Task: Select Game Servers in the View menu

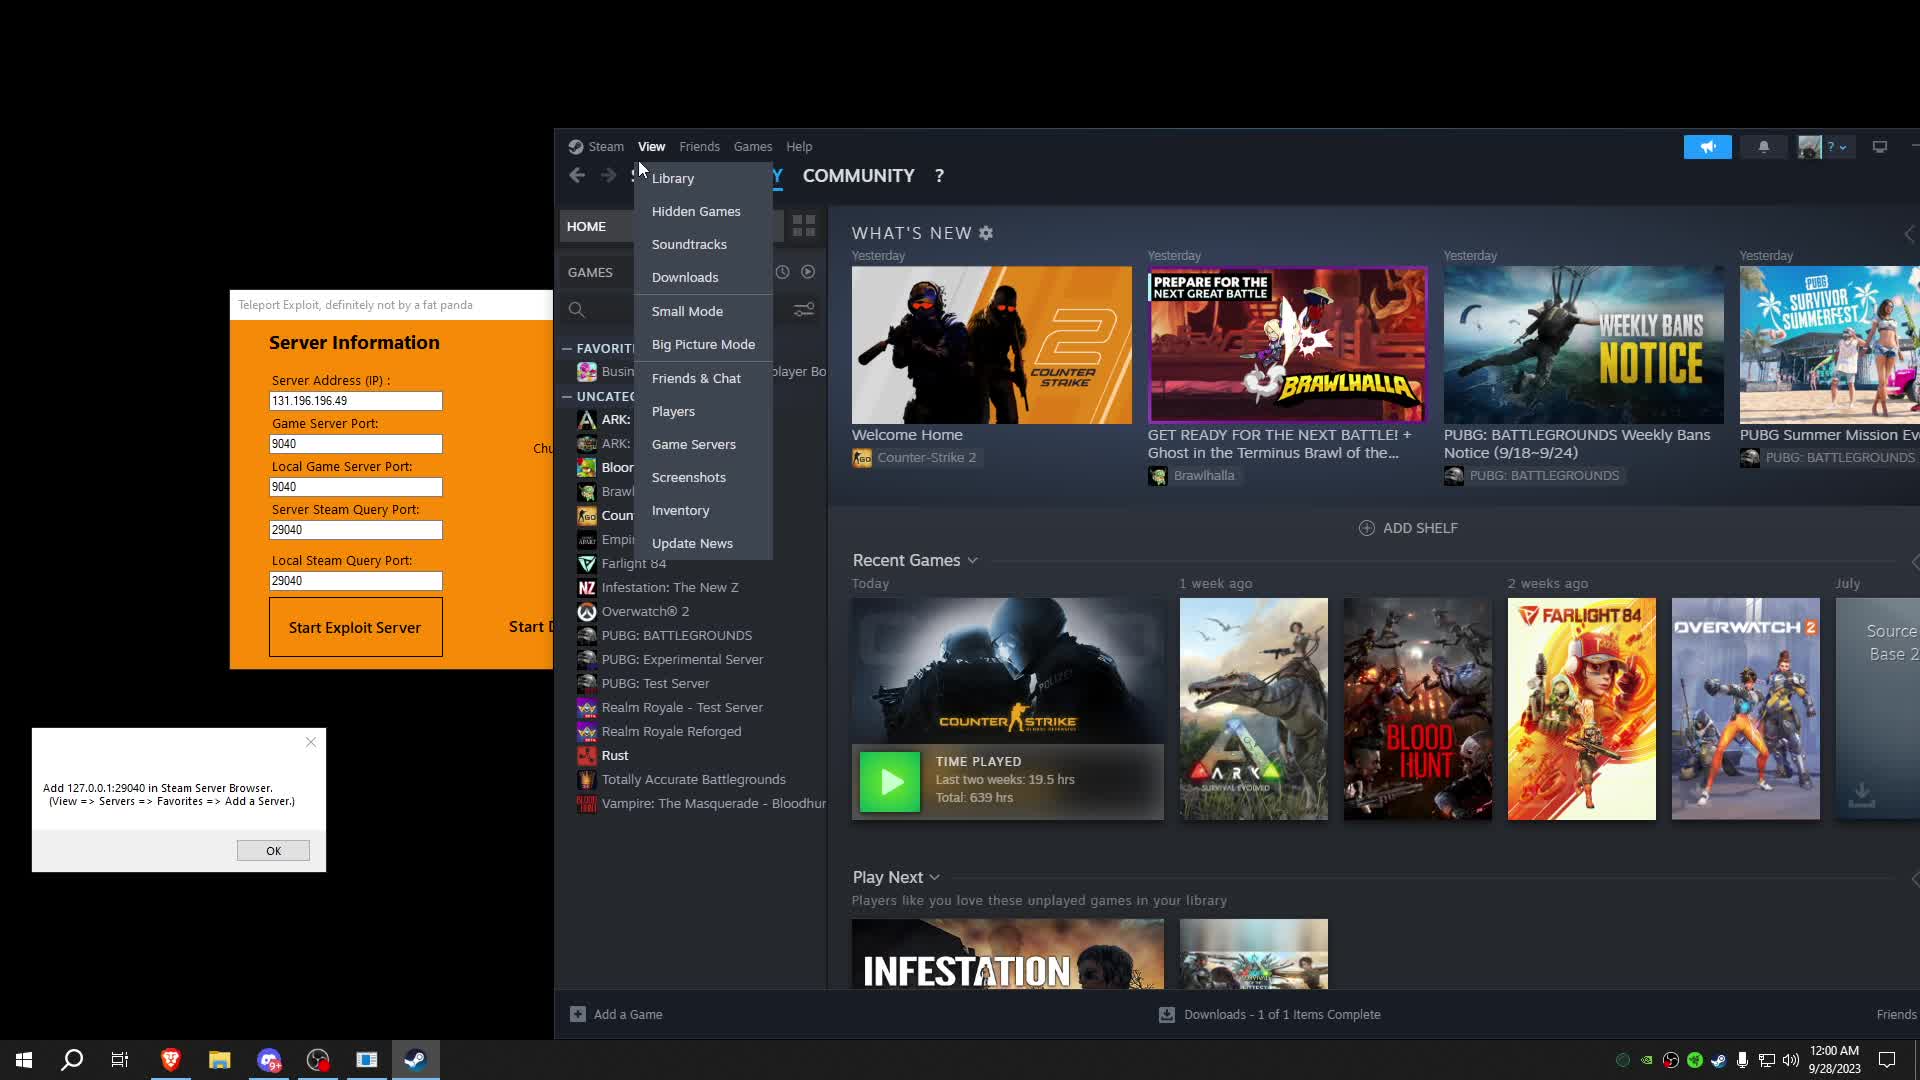Action: (x=693, y=444)
